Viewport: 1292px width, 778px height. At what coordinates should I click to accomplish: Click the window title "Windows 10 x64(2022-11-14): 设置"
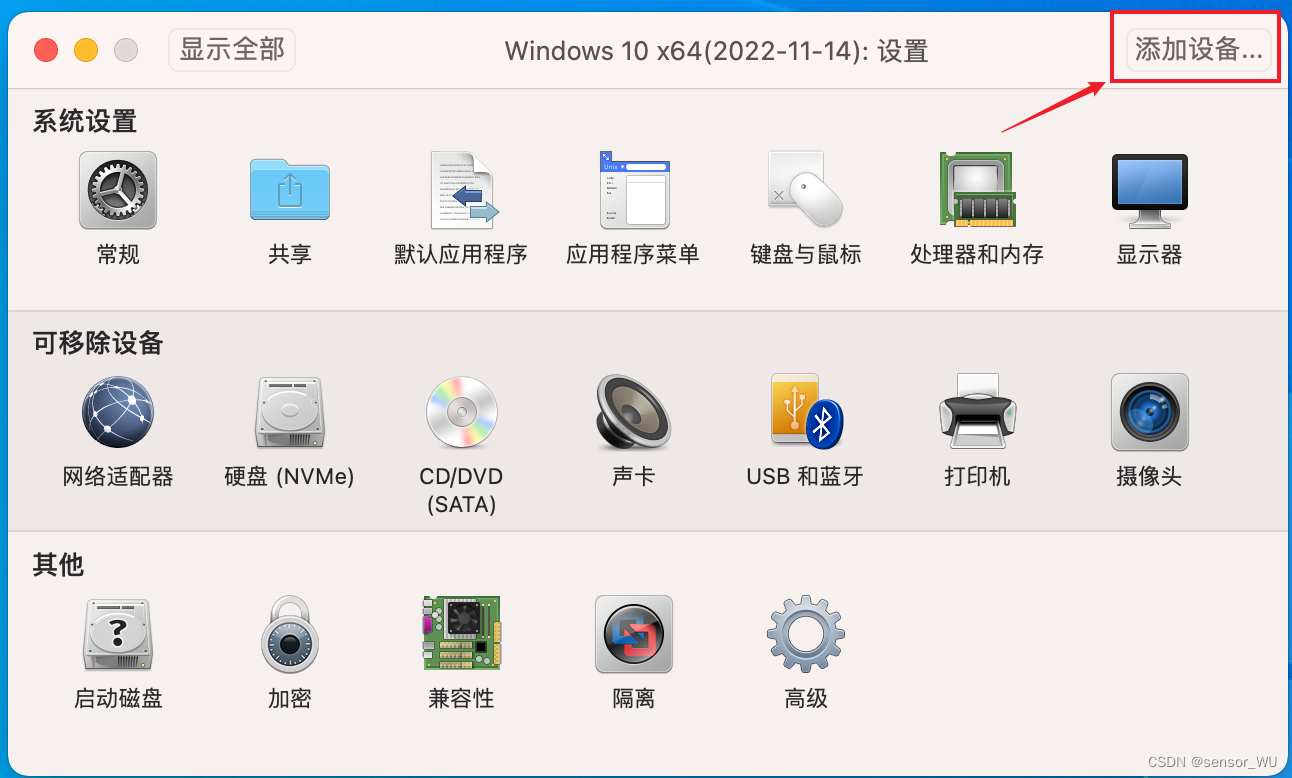pos(717,51)
